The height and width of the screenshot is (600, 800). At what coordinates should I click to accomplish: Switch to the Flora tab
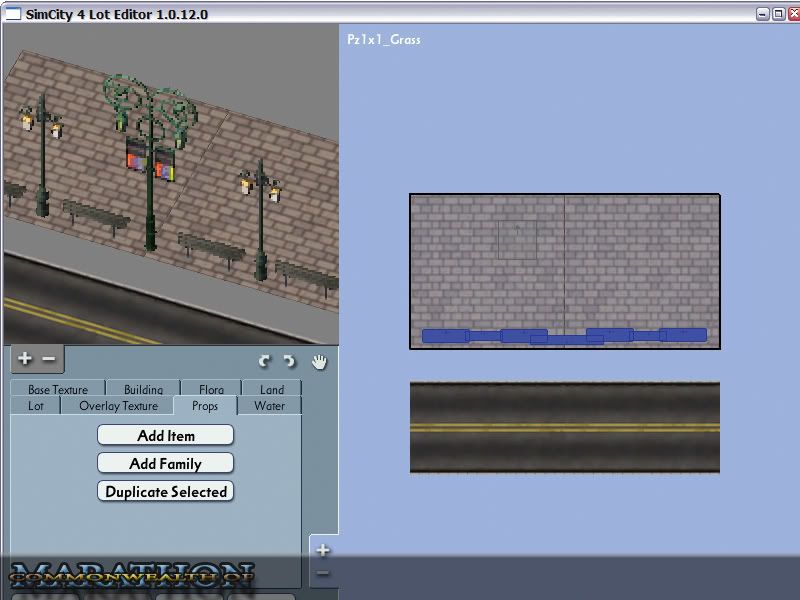[x=211, y=388]
